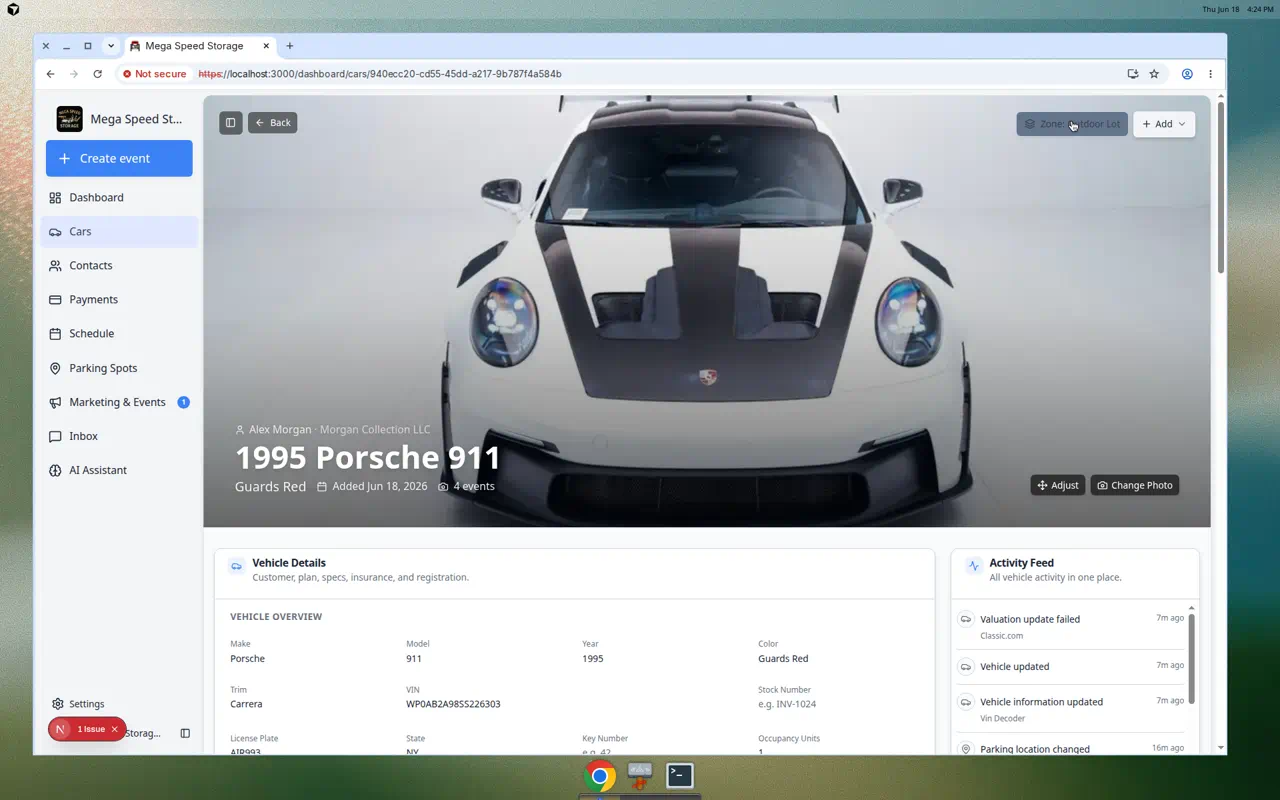Image resolution: width=1280 pixels, height=800 pixels.
Task: Open the Vehicle updated activity entry
Action: [x=1070, y=666]
